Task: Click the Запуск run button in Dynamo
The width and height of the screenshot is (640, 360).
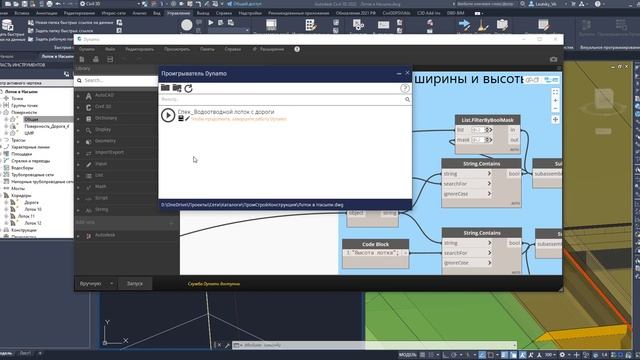Action: [x=135, y=283]
